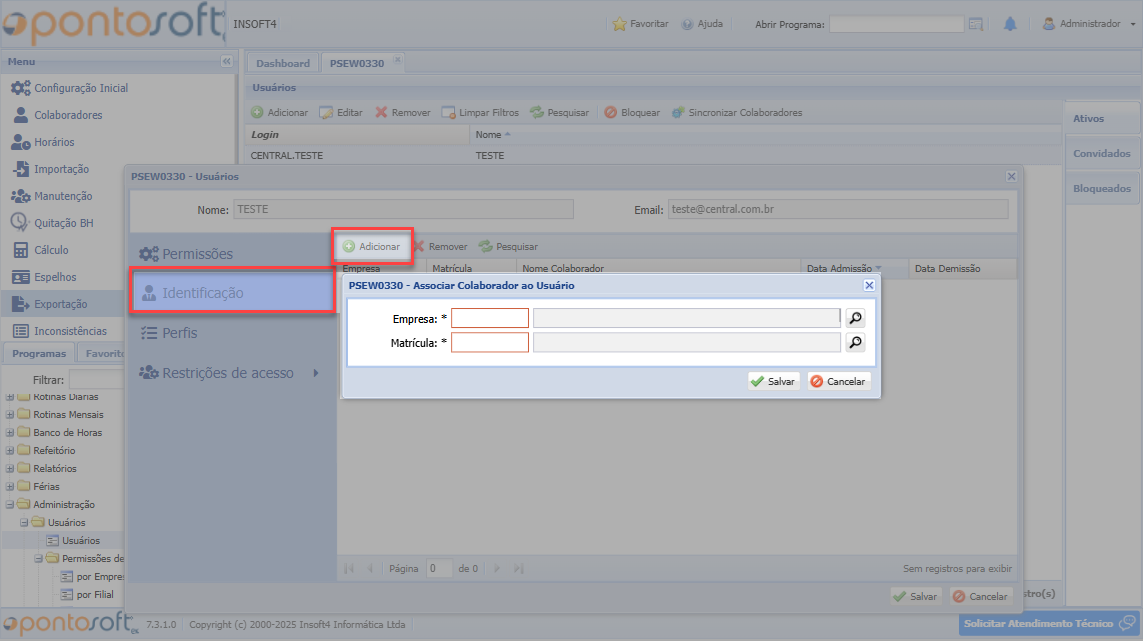
Task: Switch to the Dashboard tab
Action: [283, 63]
